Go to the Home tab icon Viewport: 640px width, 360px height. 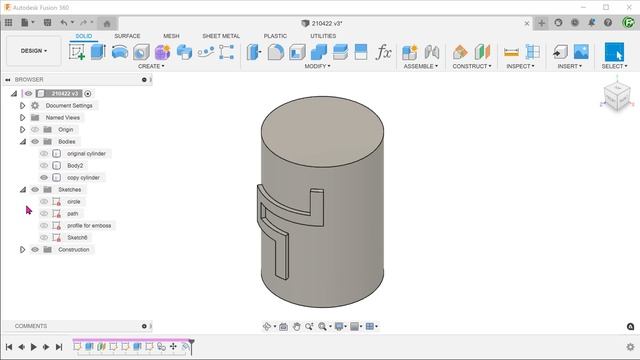coord(107,24)
